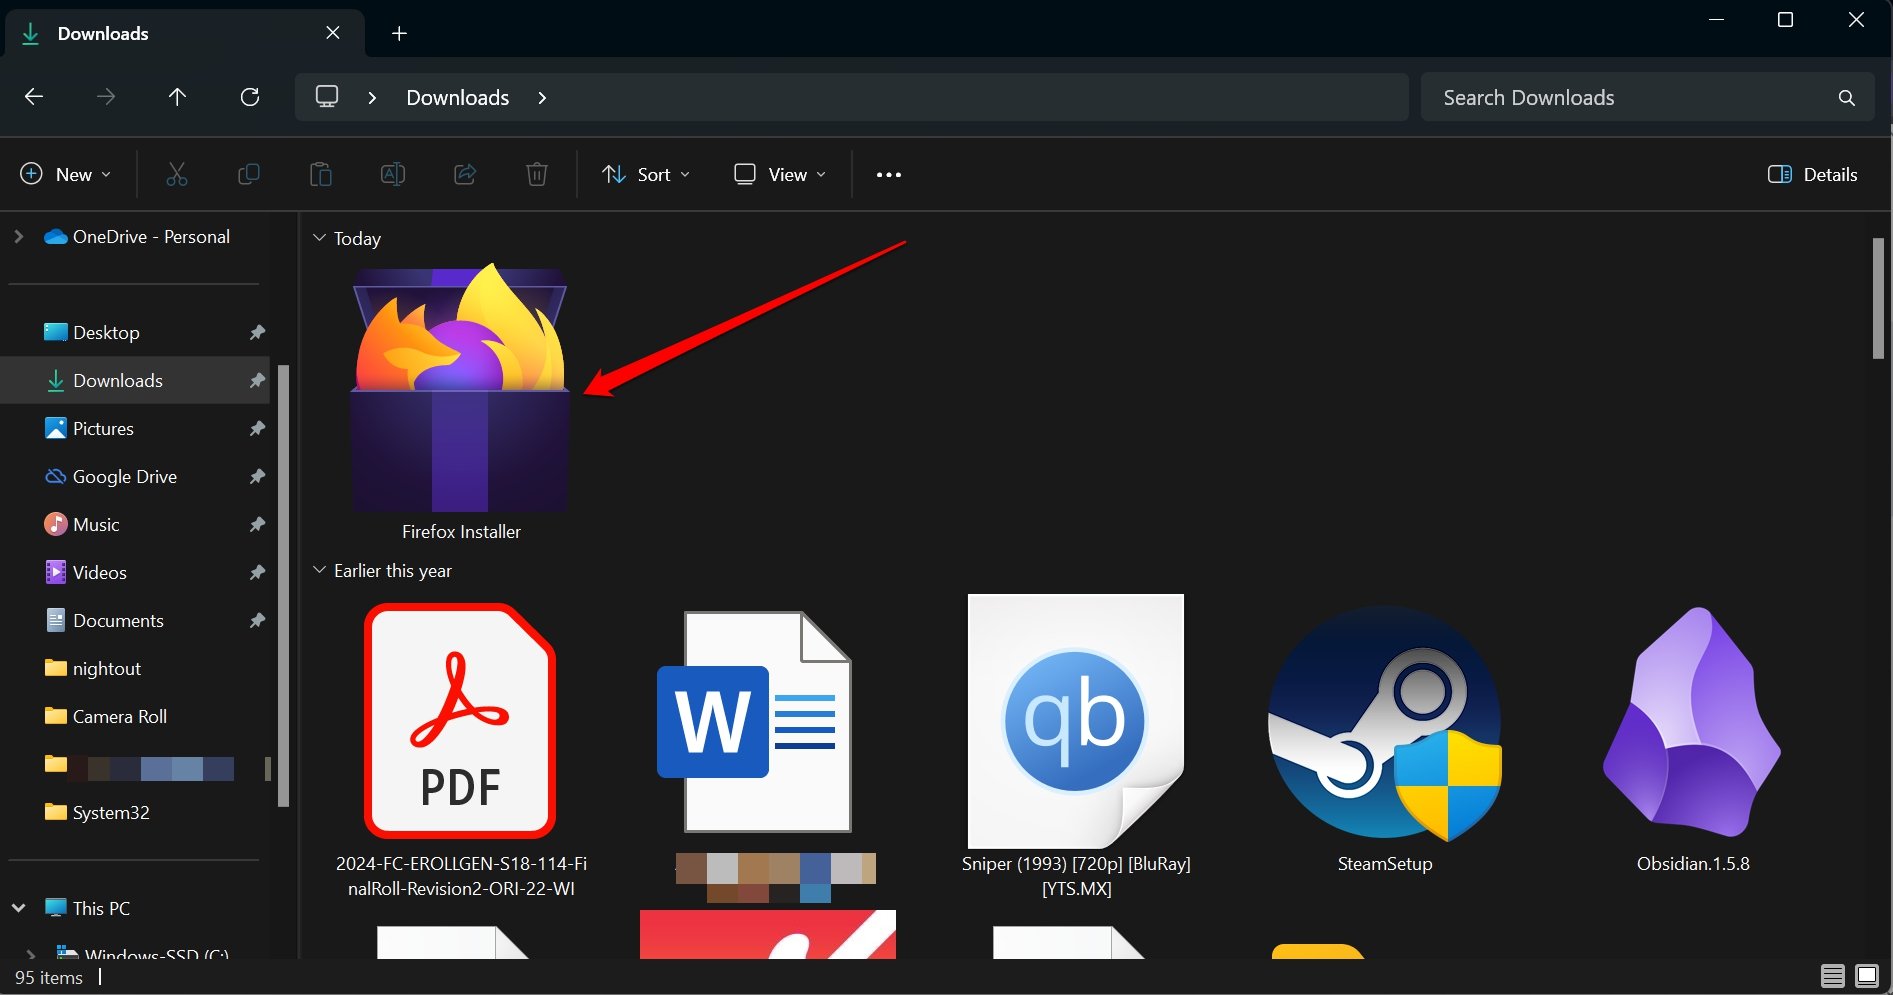Click the PC icon in address bar

pos(327,96)
